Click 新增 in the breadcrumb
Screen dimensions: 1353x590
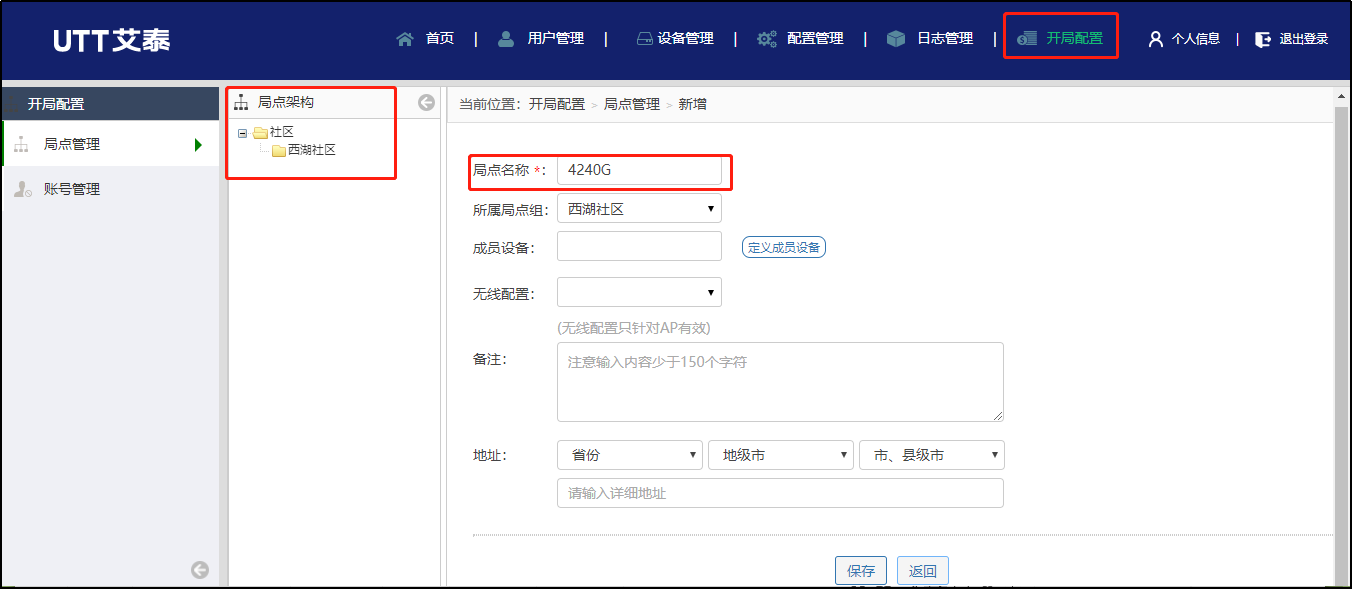(x=693, y=104)
